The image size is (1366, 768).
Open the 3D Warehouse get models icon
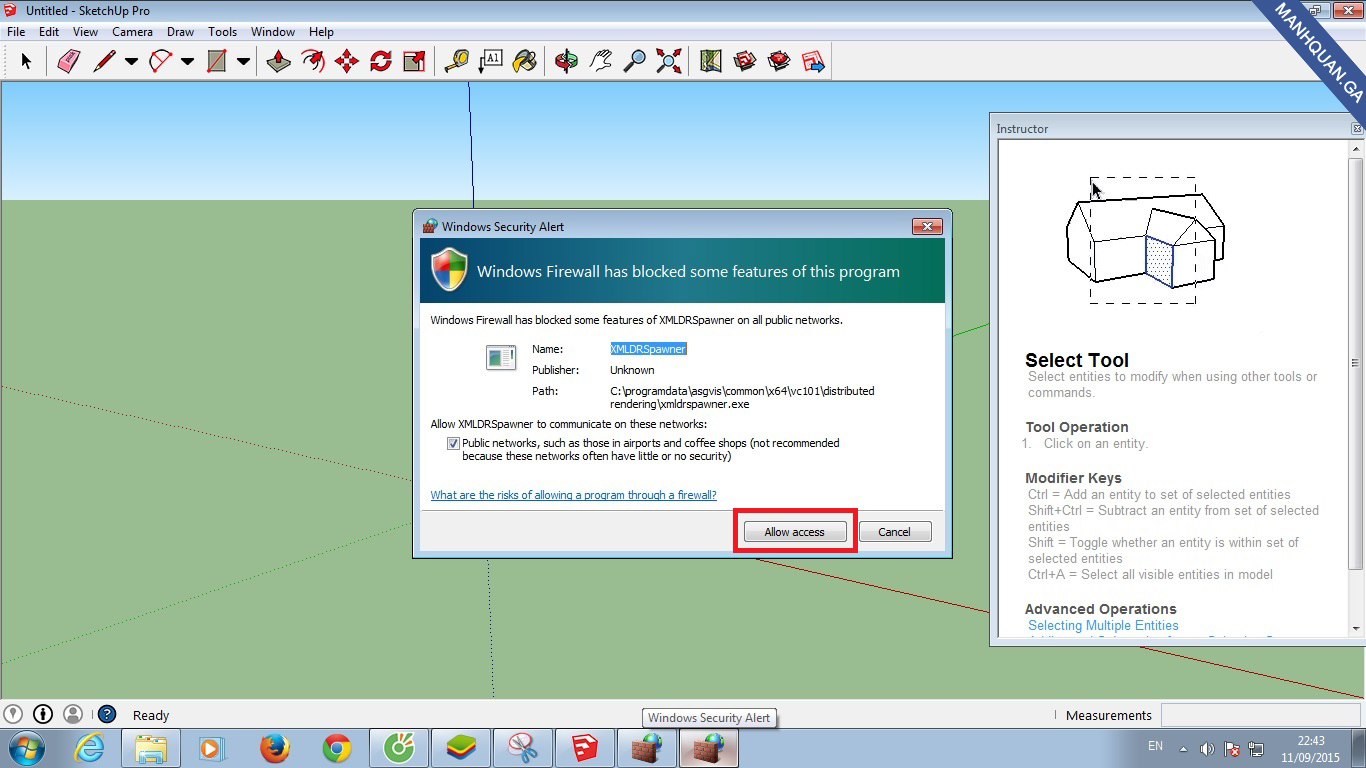pos(745,62)
